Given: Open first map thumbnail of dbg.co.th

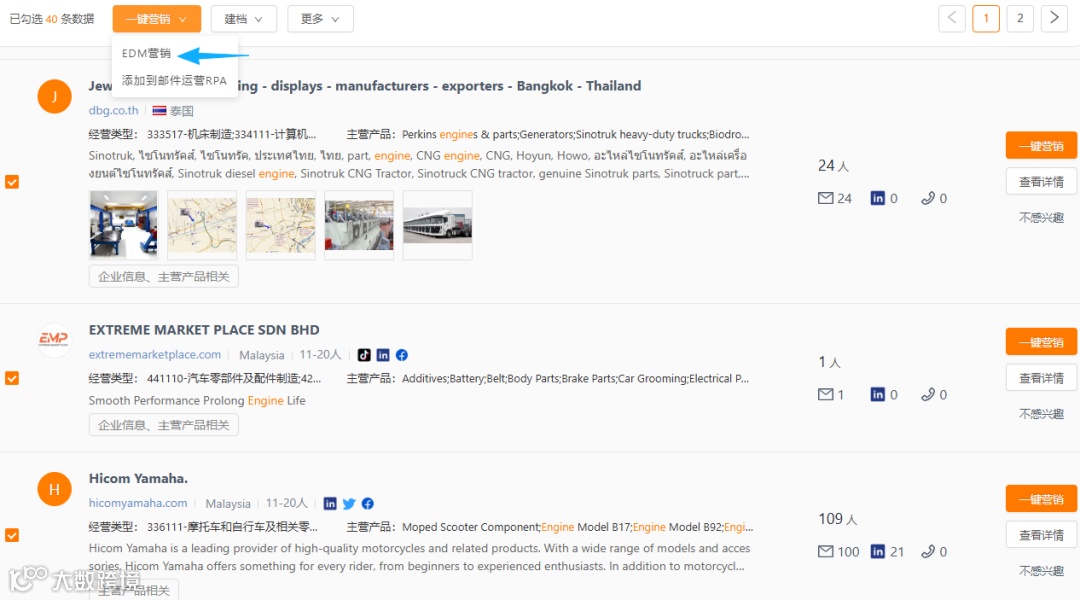Looking at the screenshot, I should 202,225.
